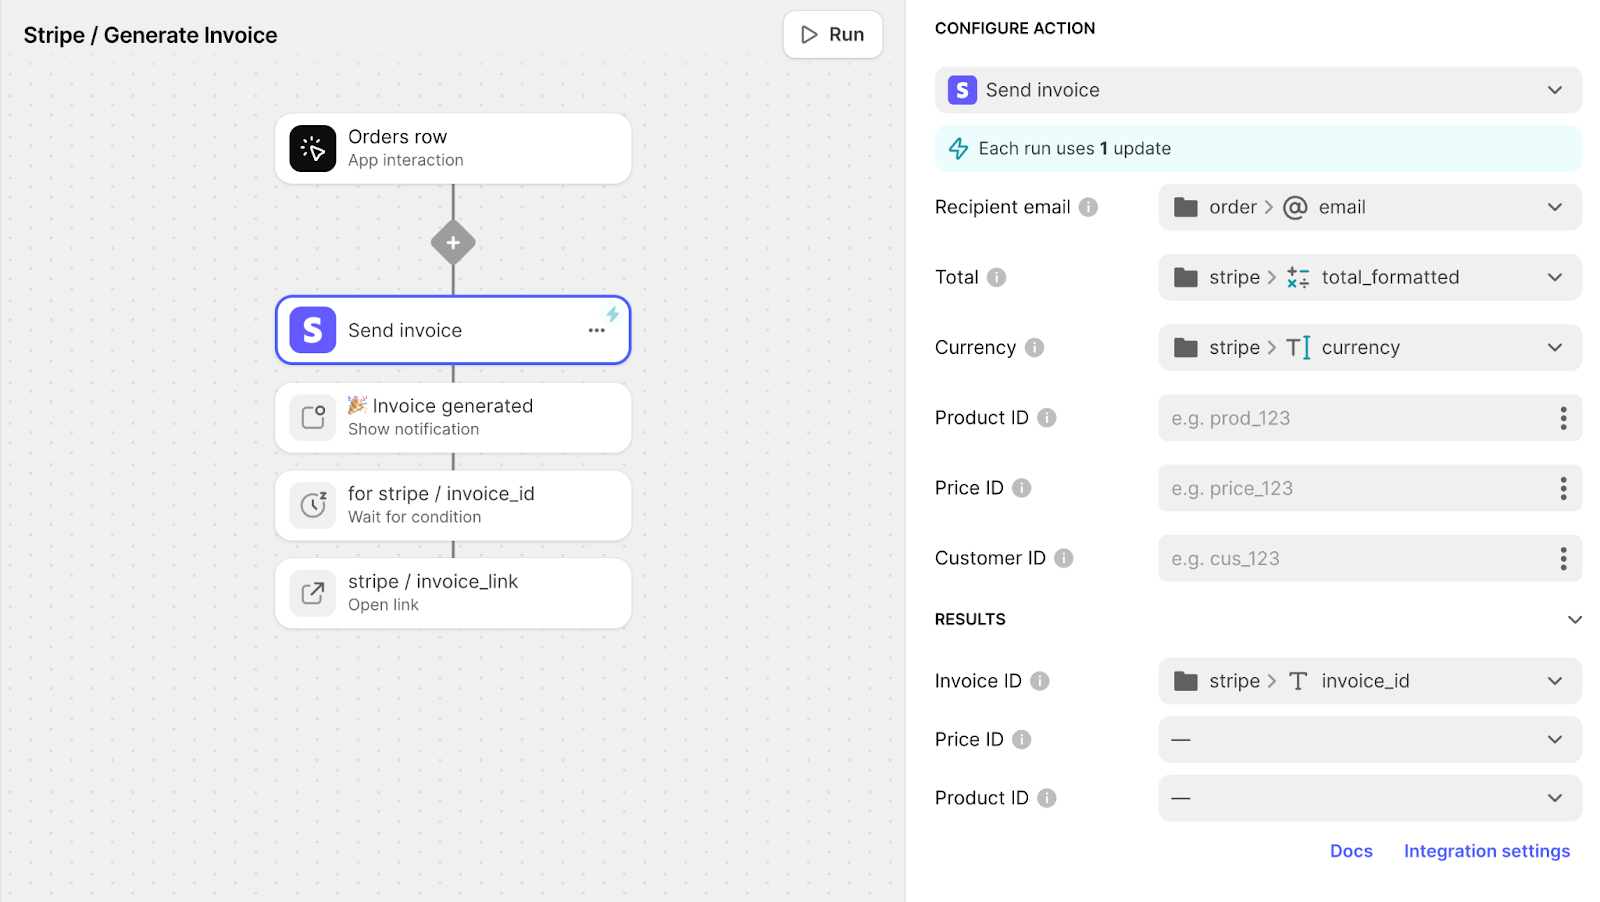Click info icon beside Price ID input label
This screenshot has width=1600, height=902.
pos(1021,488)
